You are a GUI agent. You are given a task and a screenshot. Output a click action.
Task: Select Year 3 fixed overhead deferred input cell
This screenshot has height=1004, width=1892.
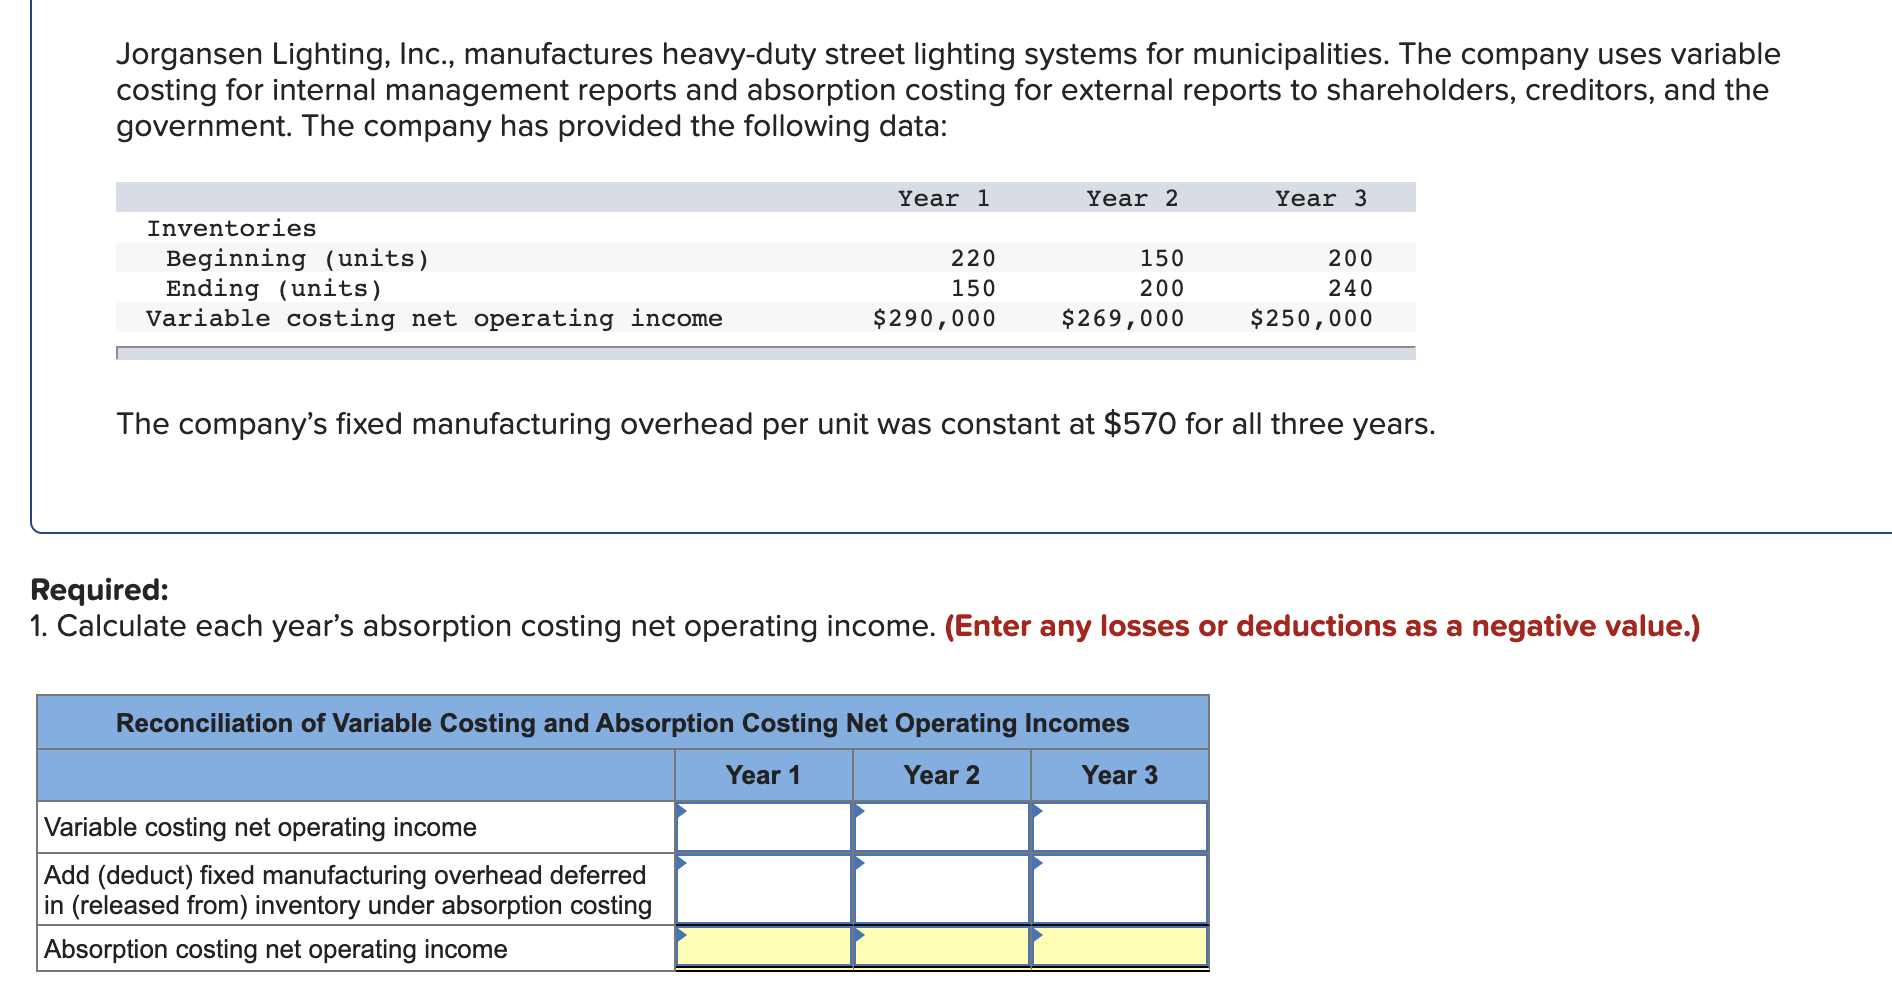click(1120, 889)
